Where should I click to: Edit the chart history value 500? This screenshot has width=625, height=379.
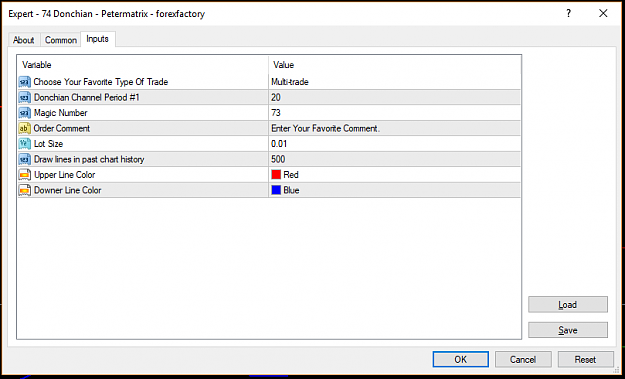395,159
